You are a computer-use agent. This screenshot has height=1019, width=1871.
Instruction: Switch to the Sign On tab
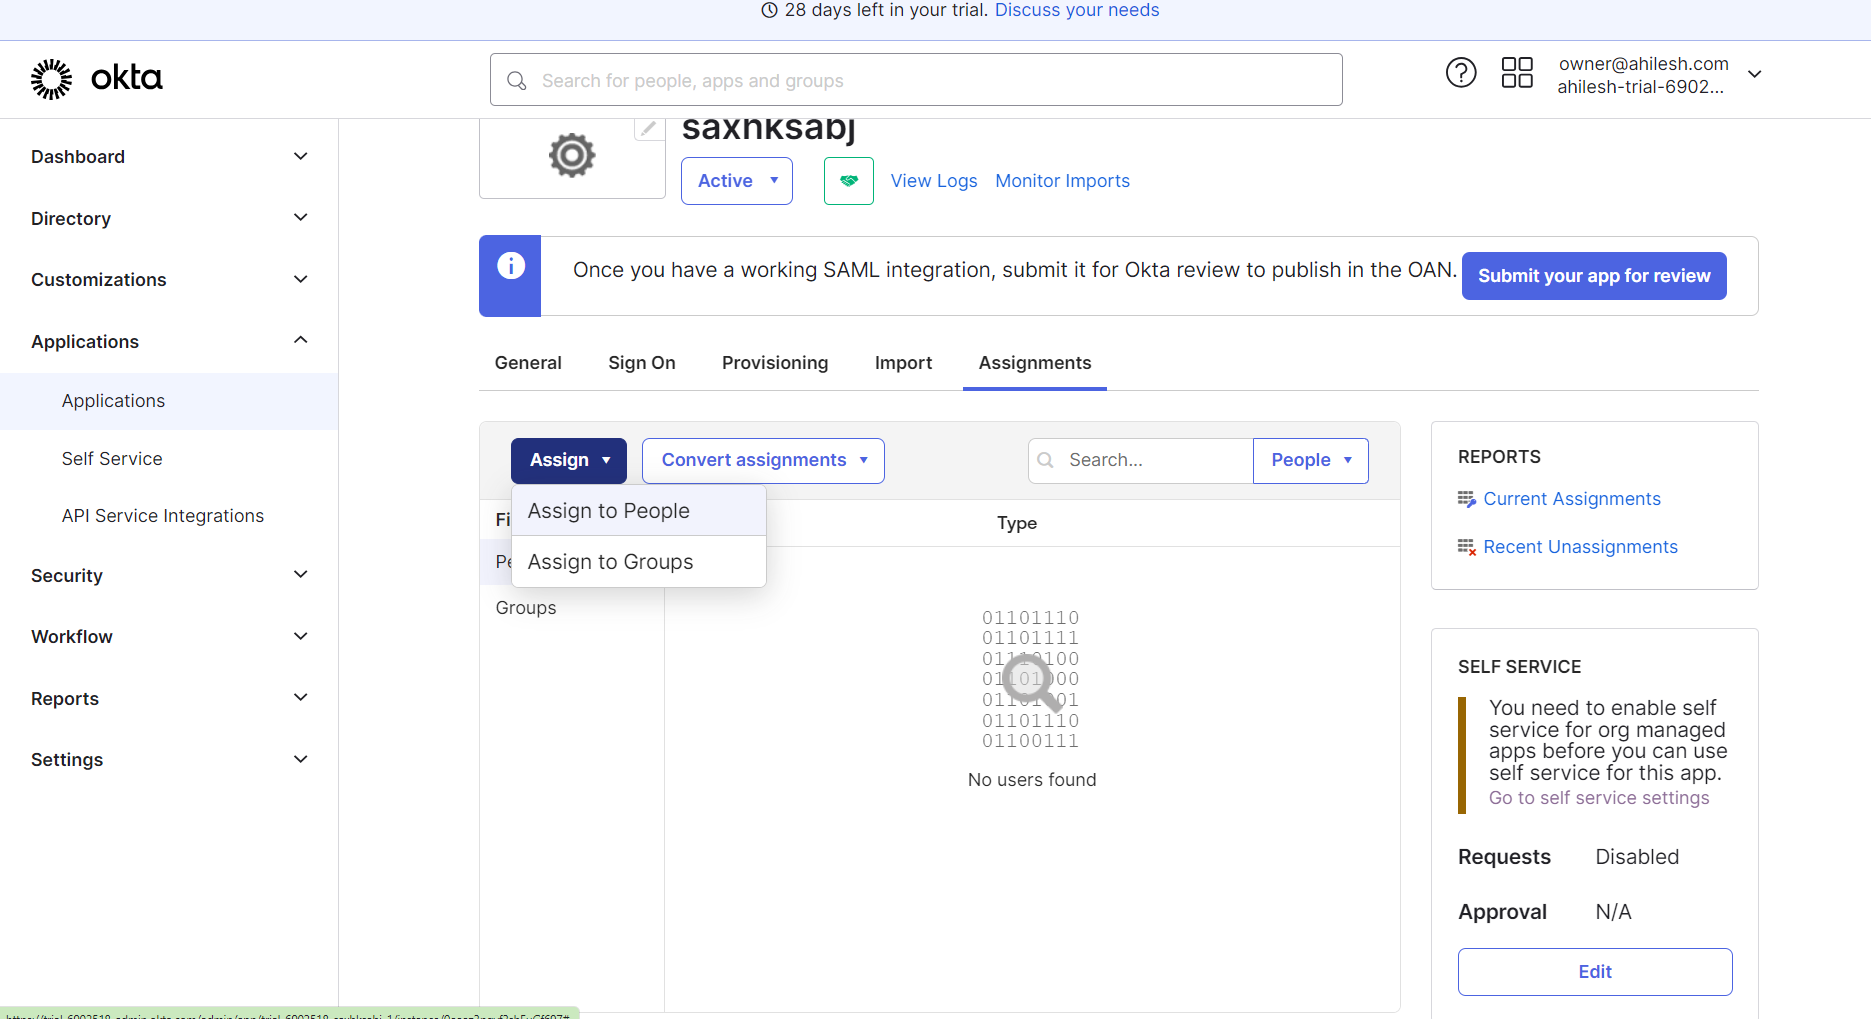click(642, 363)
